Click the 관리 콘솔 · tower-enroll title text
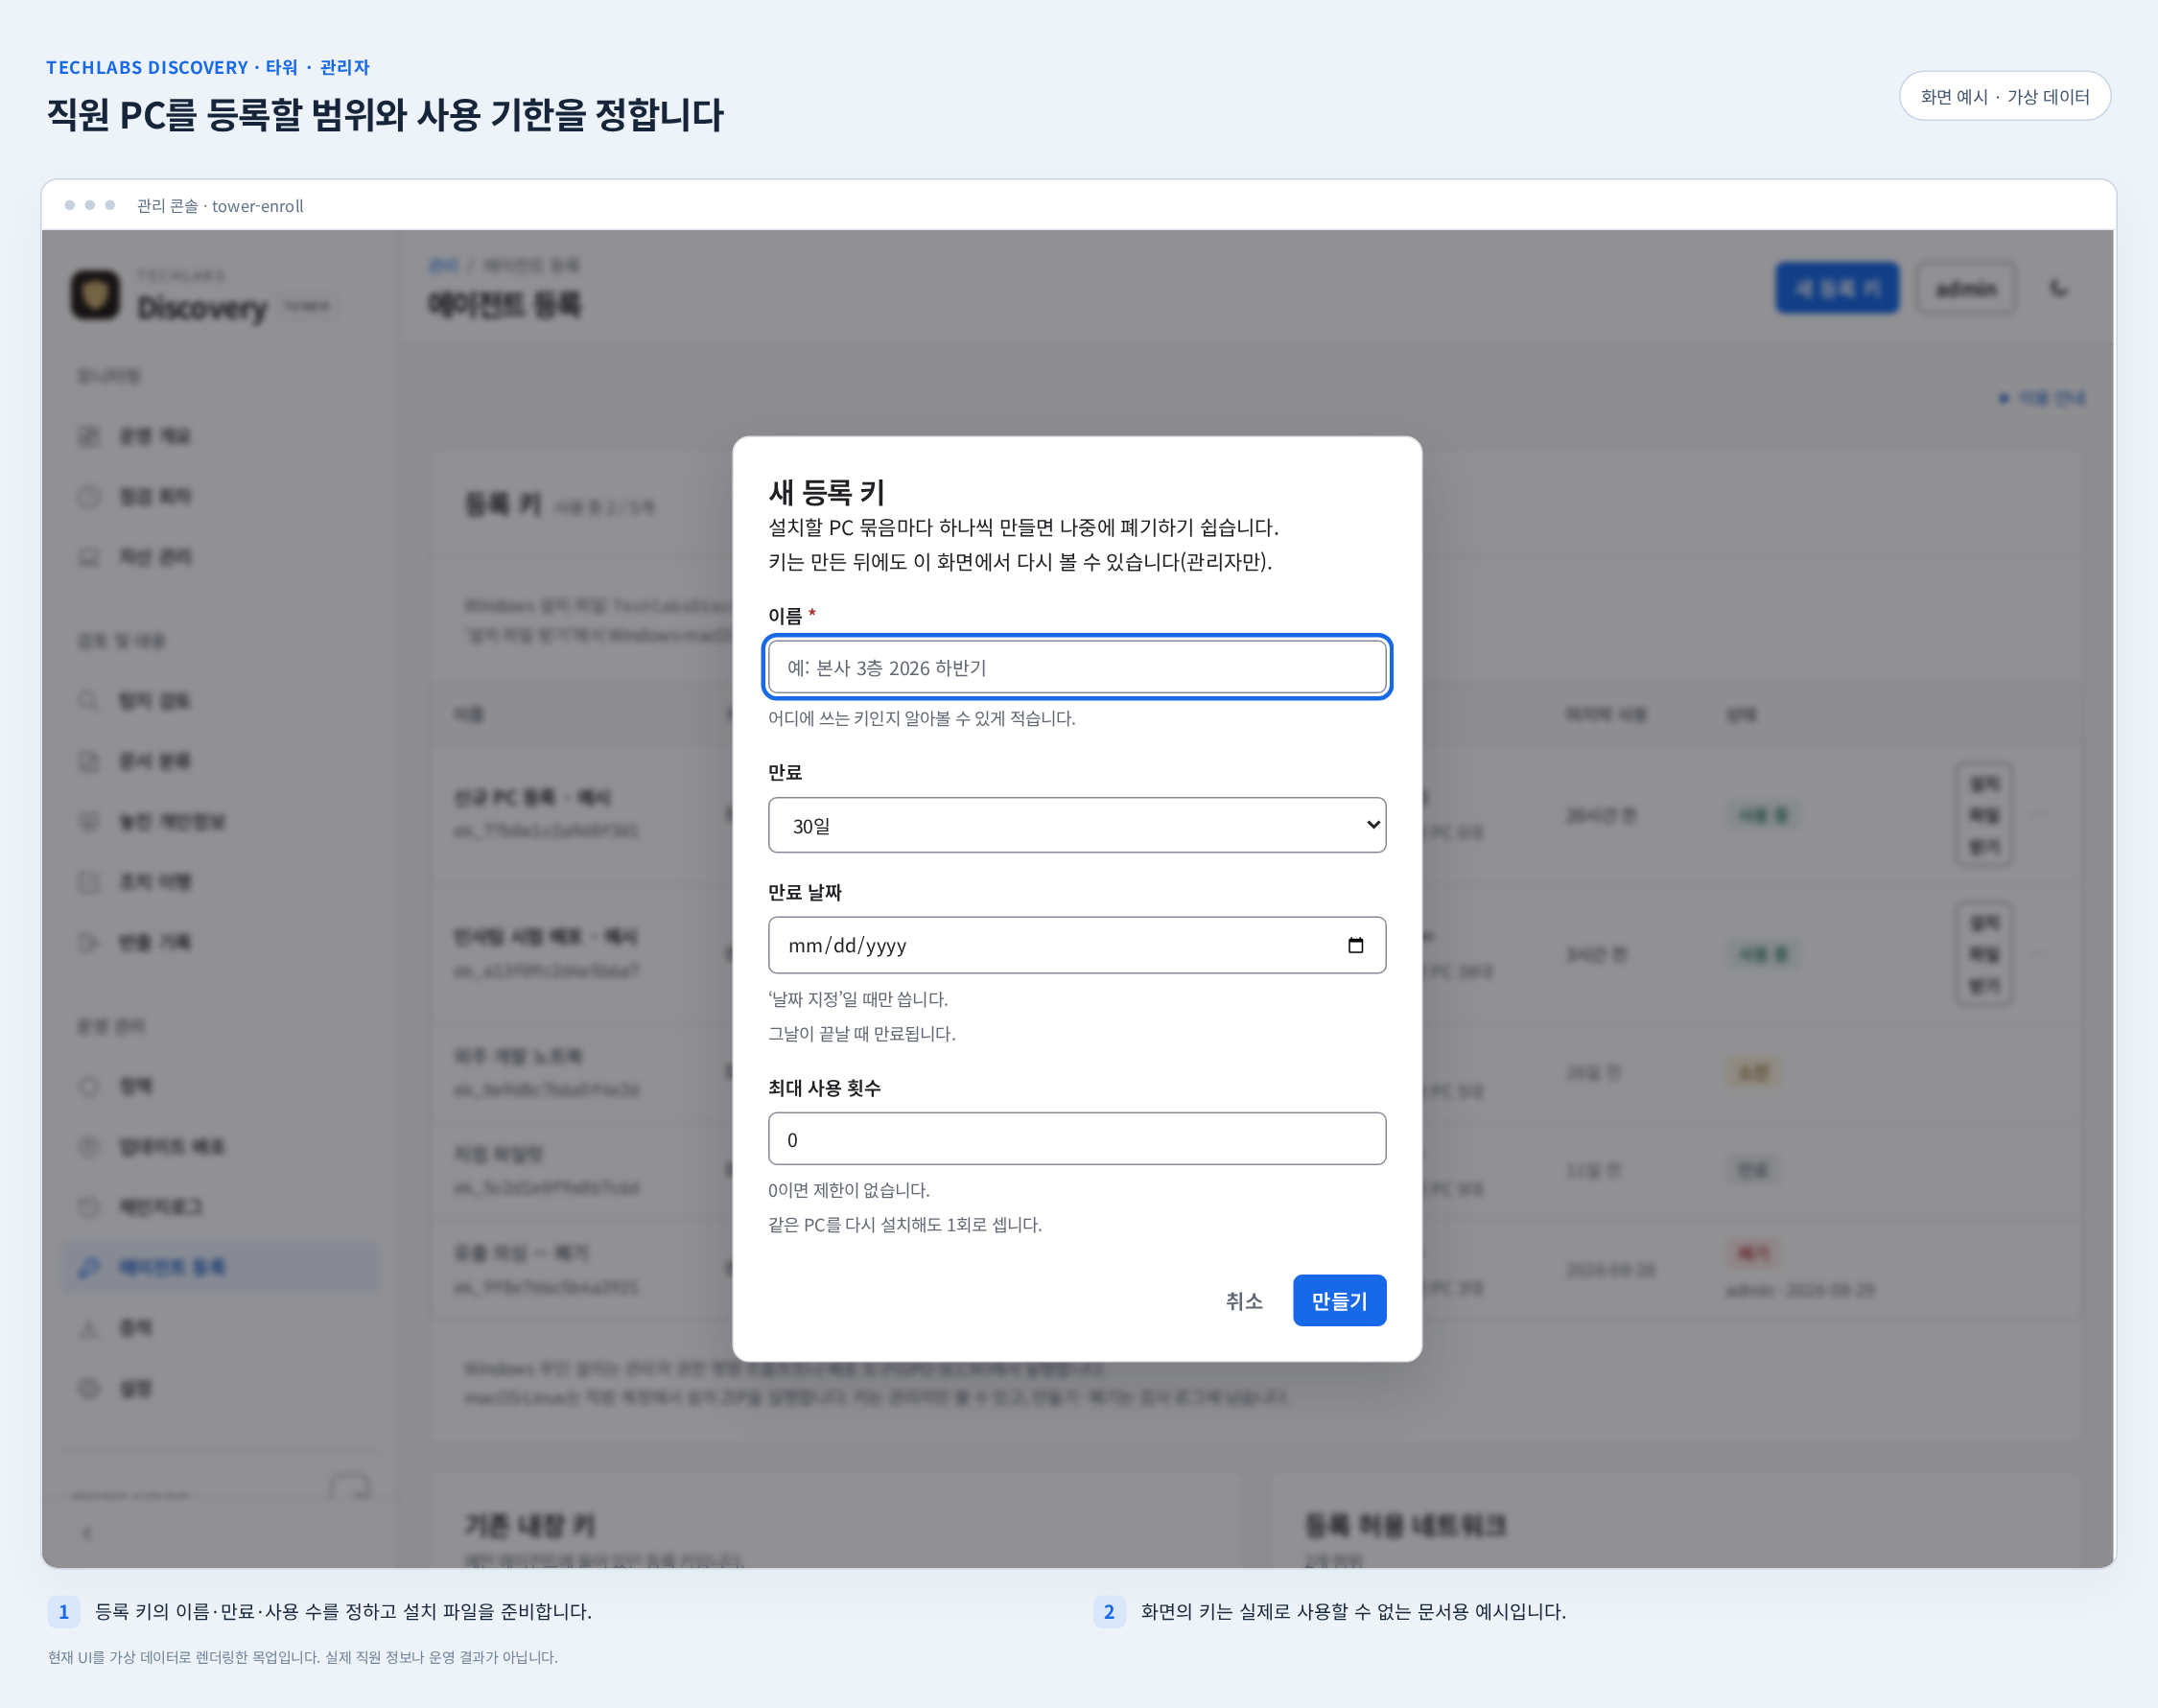Screen dimensions: 2158x1708 pos(220,206)
